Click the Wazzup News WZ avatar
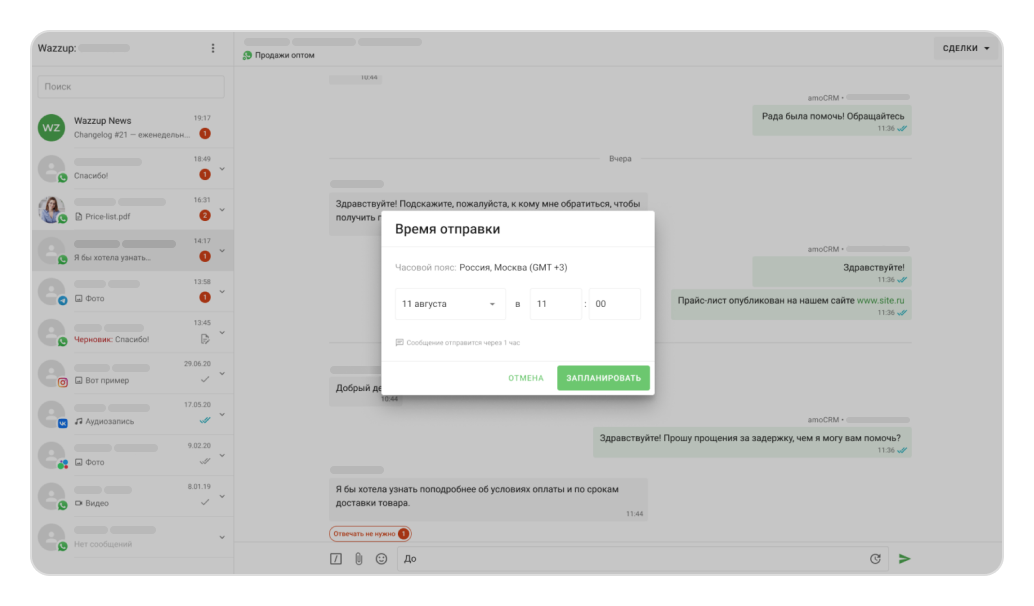Viewport: 1034px width, 606px height. [51, 128]
